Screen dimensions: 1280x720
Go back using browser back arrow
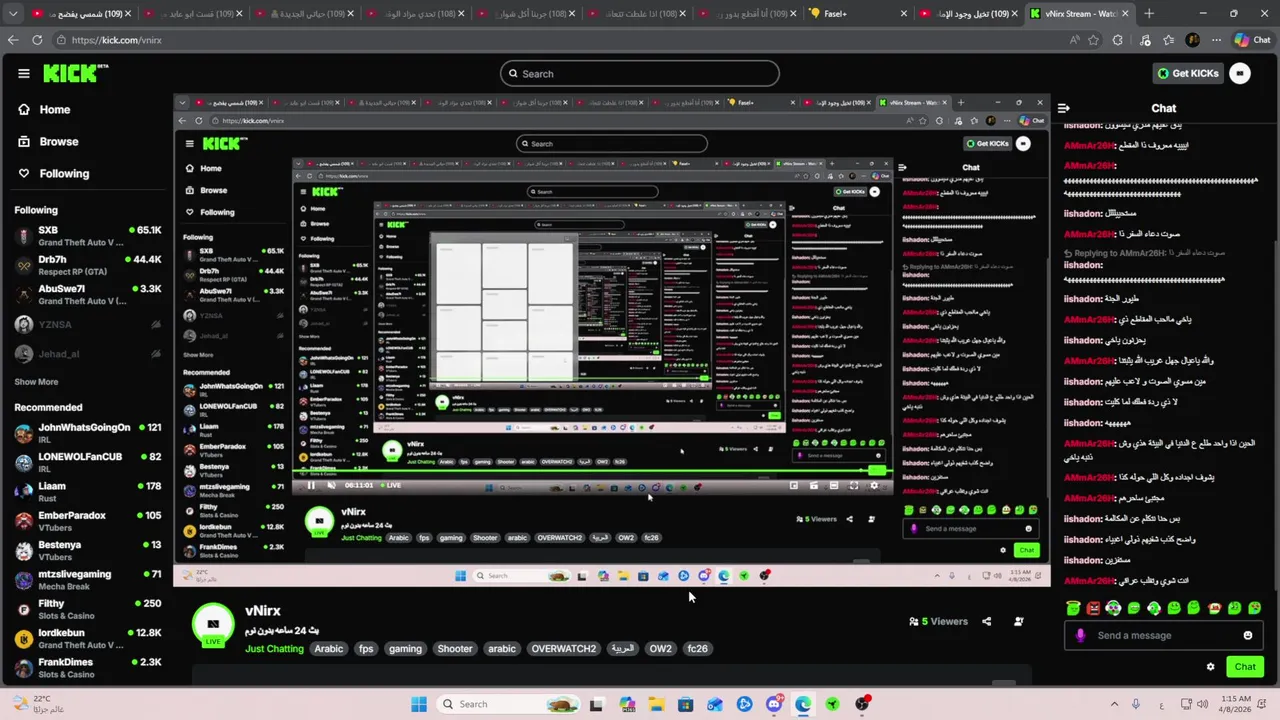pos(13,40)
